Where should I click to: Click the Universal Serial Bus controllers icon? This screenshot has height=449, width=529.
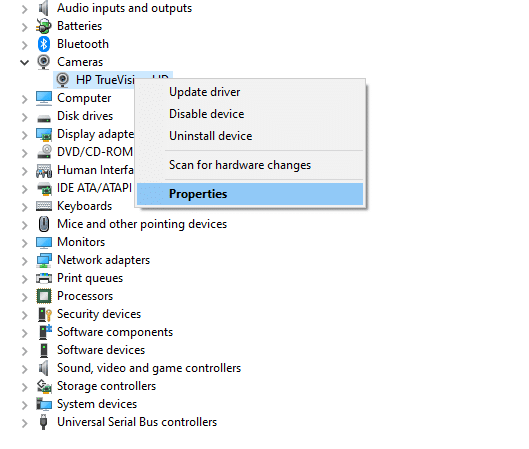pos(44,422)
